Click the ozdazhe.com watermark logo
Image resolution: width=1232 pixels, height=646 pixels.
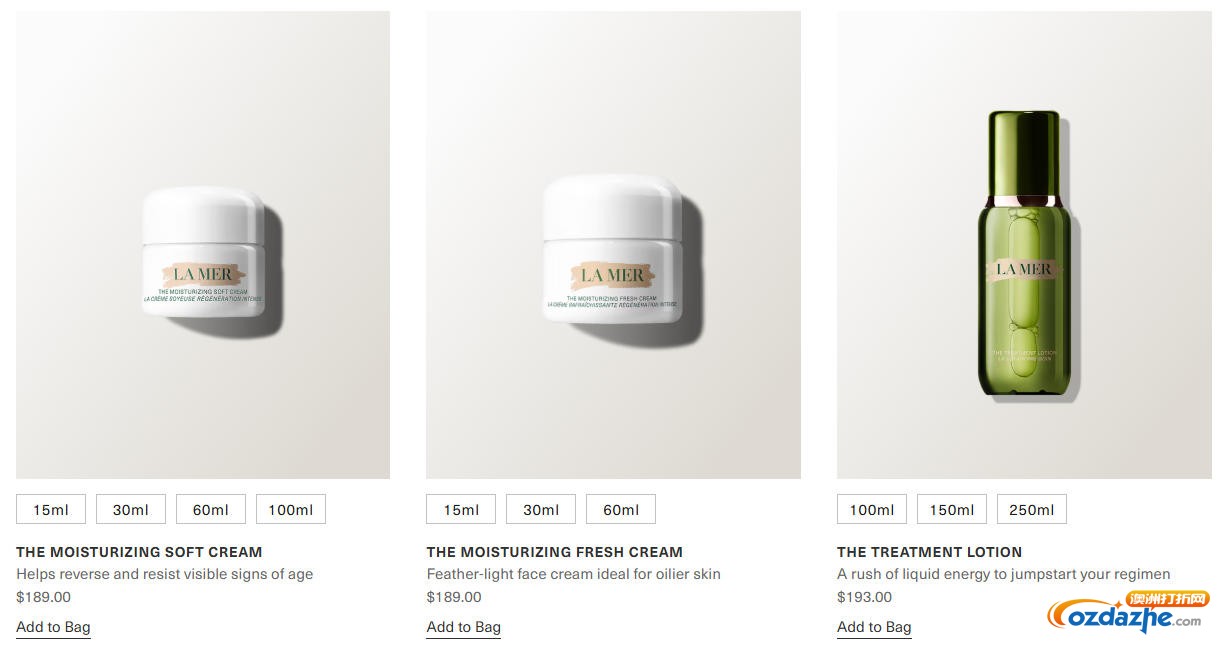1129,613
